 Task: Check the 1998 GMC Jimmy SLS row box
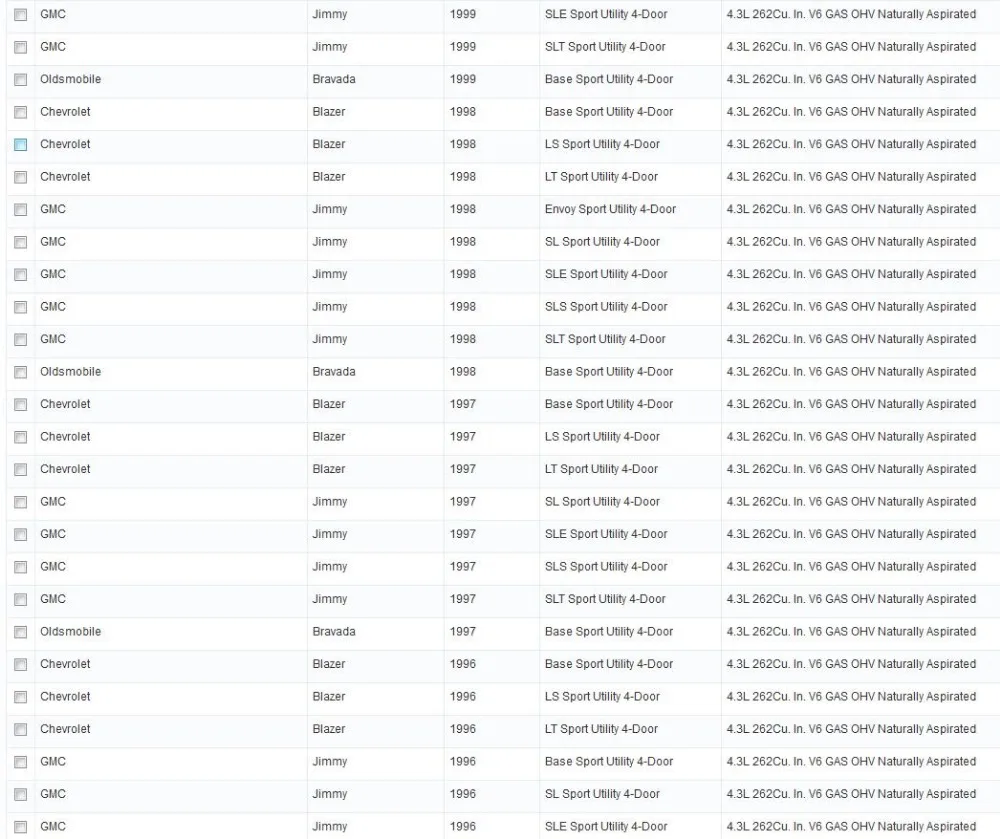click(20, 307)
